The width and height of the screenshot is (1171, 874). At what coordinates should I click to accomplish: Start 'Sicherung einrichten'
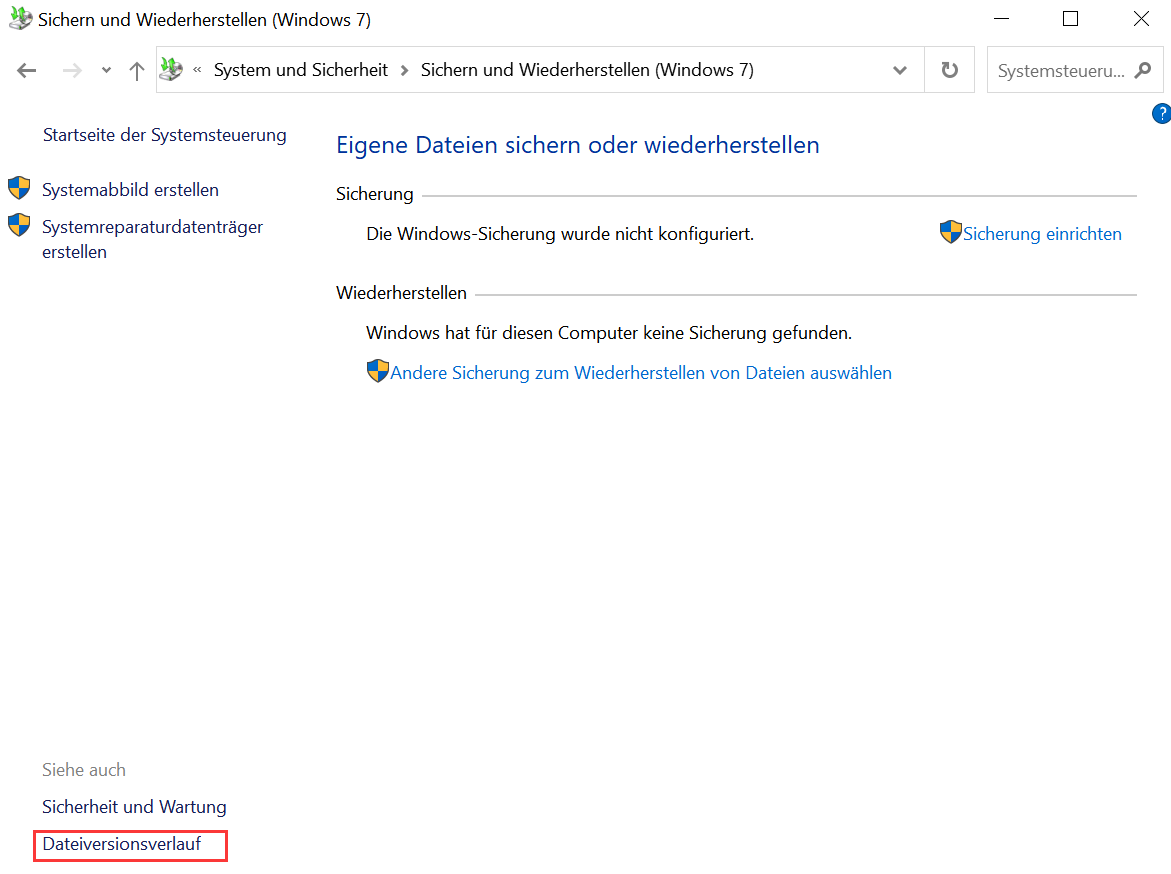click(x=1042, y=234)
